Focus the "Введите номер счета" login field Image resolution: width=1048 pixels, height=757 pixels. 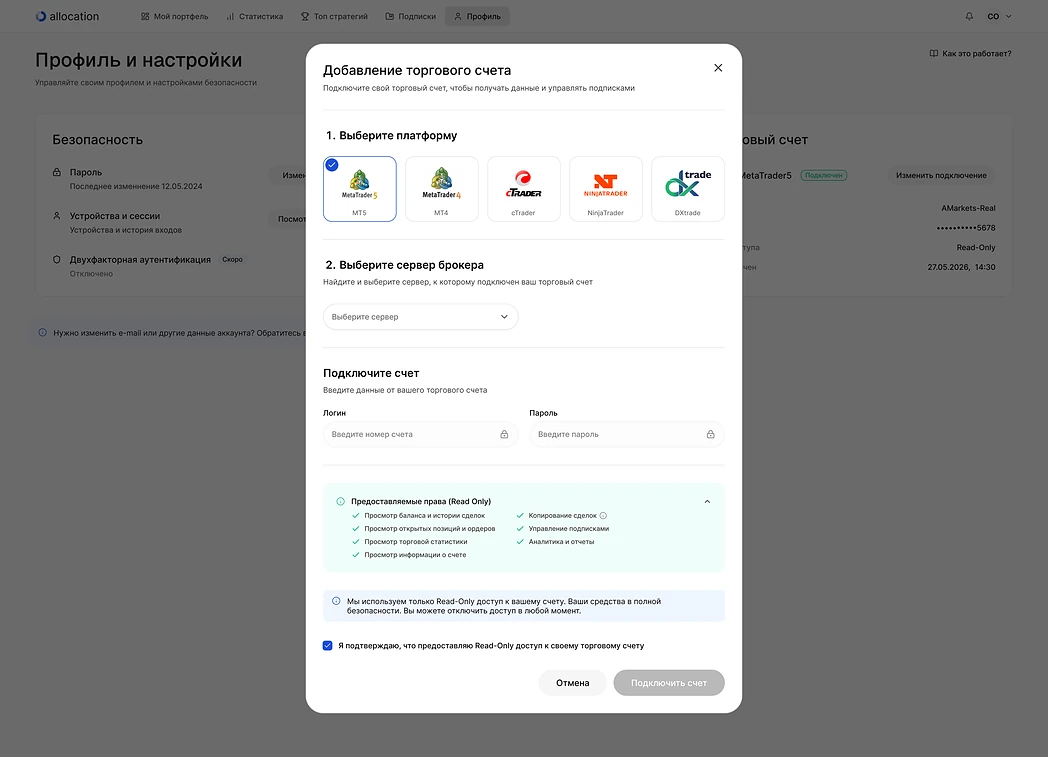point(420,434)
